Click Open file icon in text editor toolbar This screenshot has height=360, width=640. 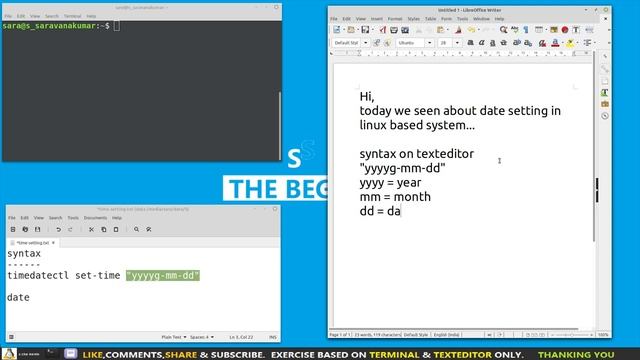point(25,229)
